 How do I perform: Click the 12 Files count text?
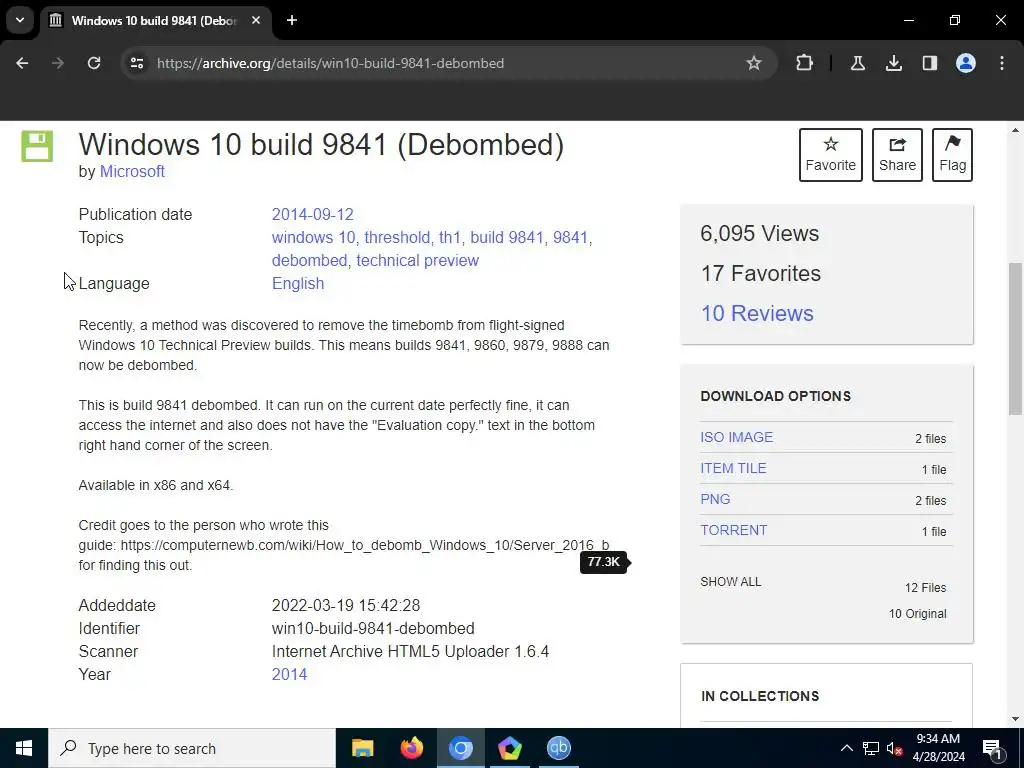click(x=925, y=588)
